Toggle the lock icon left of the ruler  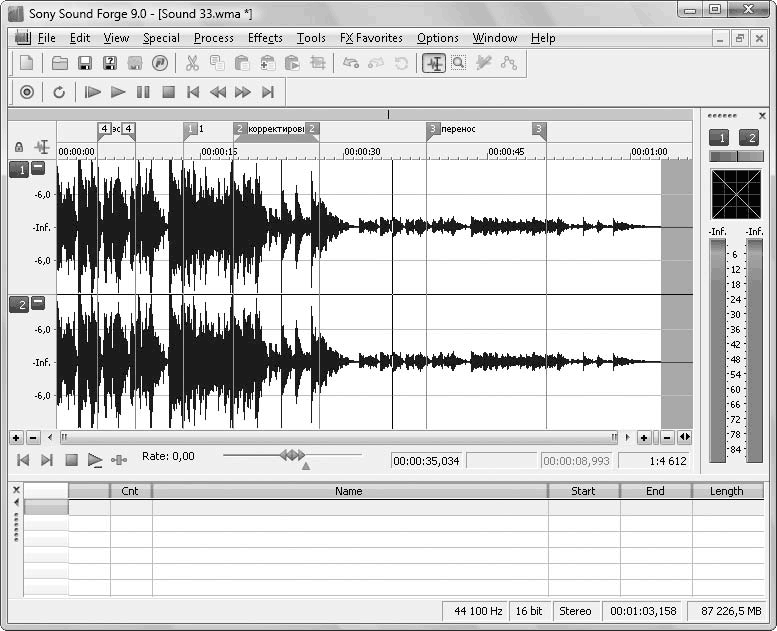point(18,147)
